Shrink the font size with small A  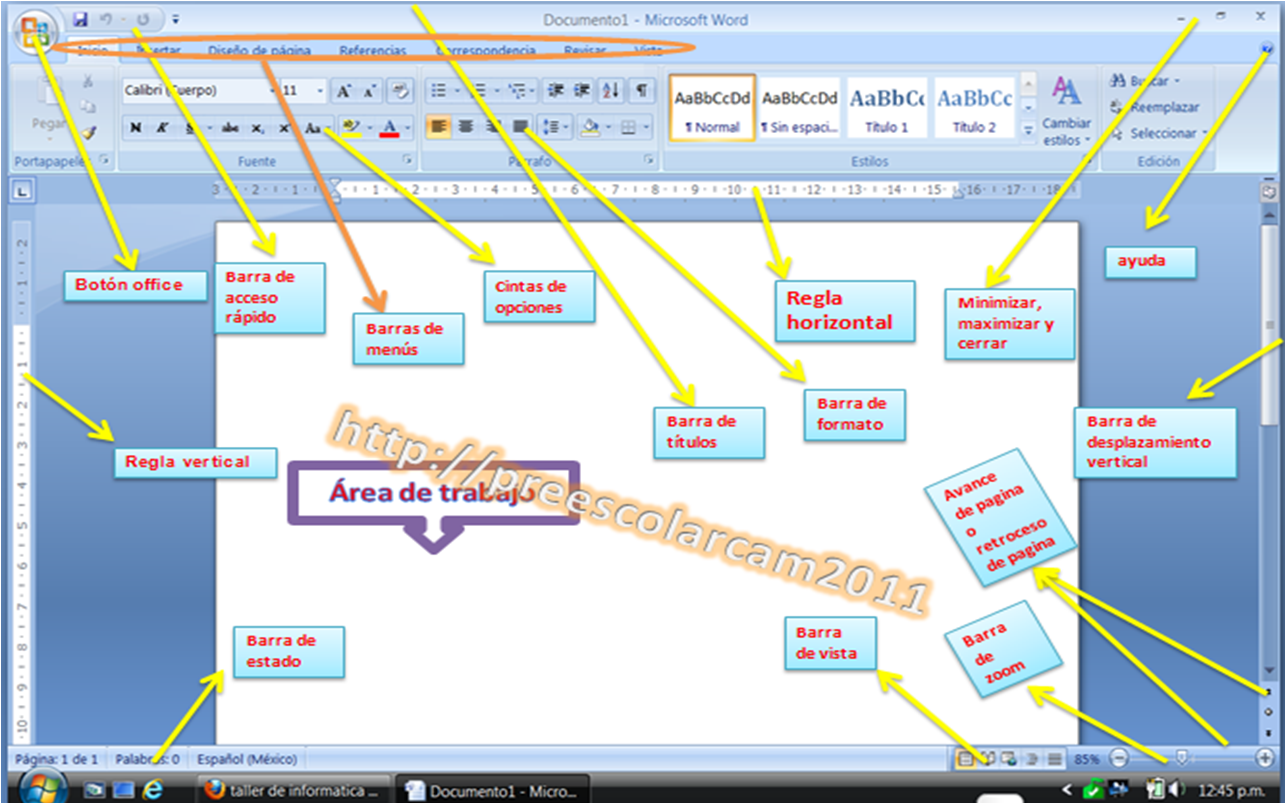coord(369,91)
